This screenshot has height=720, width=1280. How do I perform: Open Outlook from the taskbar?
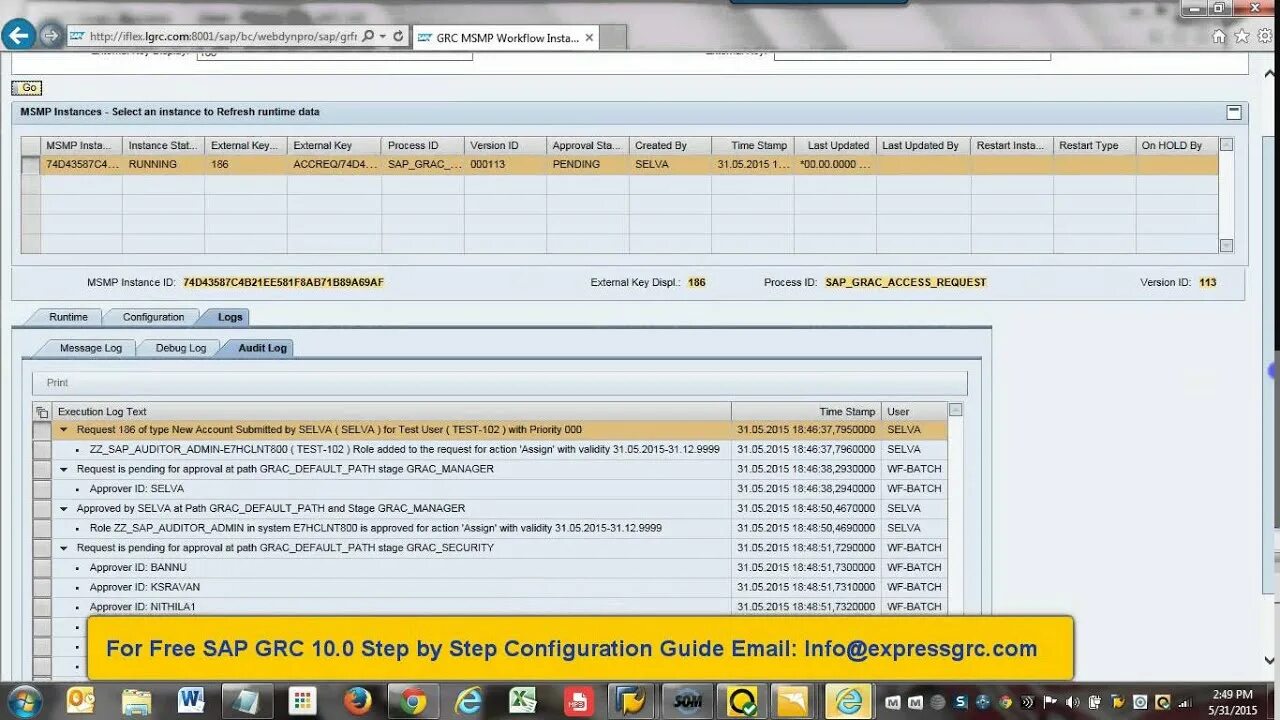[81, 701]
